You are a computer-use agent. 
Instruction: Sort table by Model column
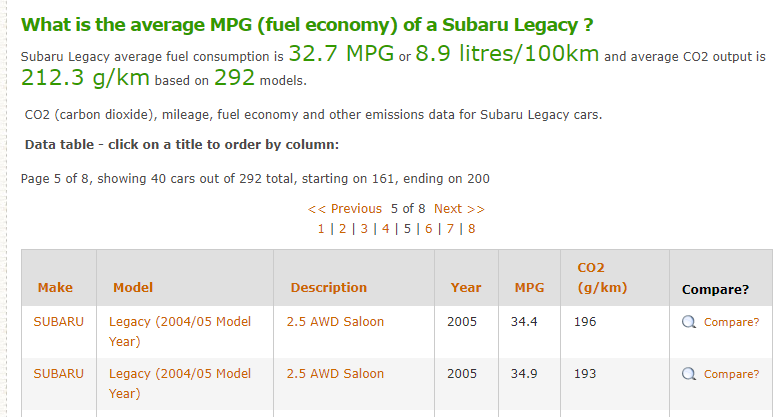[133, 288]
